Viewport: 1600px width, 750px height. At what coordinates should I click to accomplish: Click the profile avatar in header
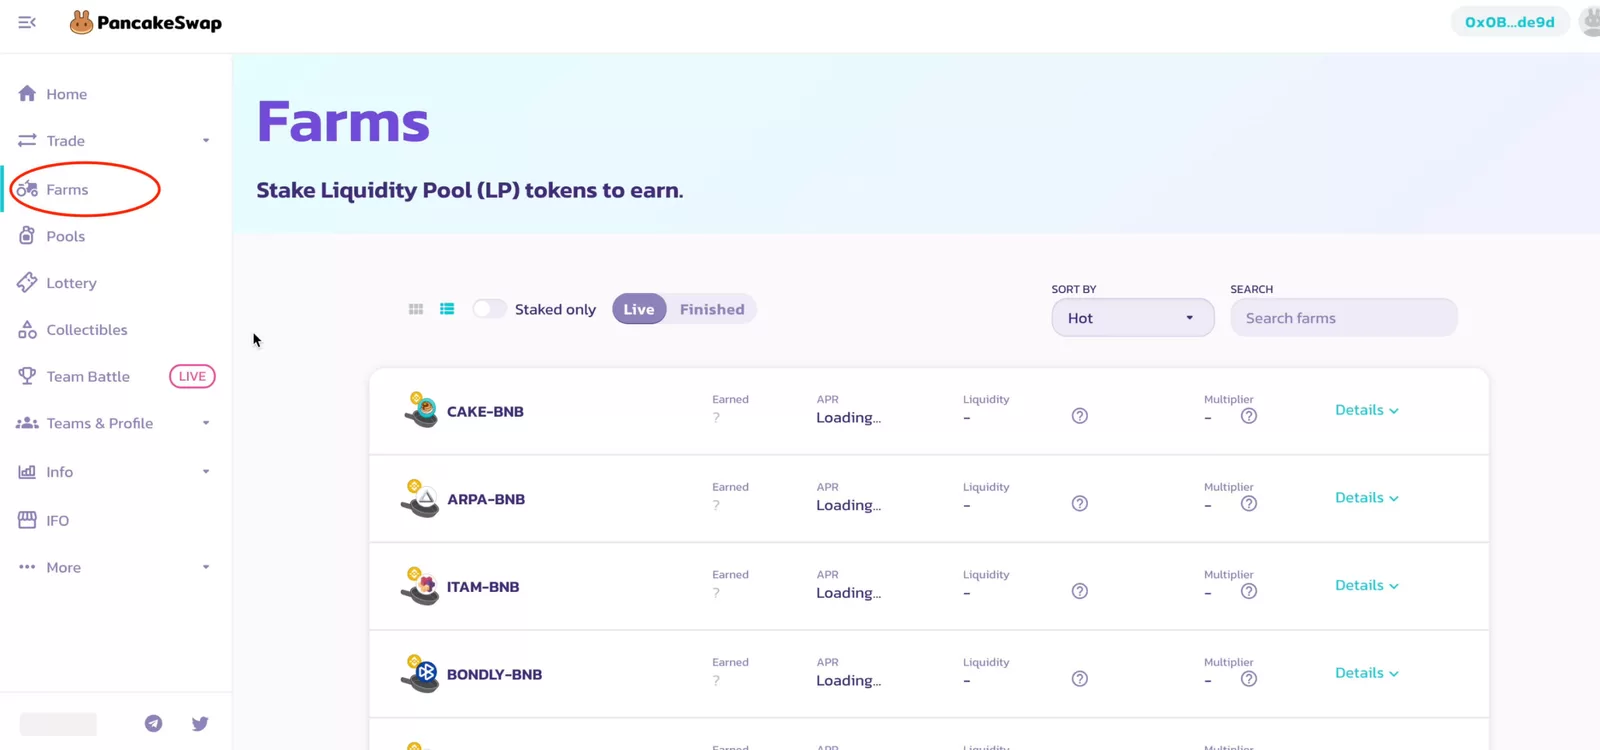1590,22
